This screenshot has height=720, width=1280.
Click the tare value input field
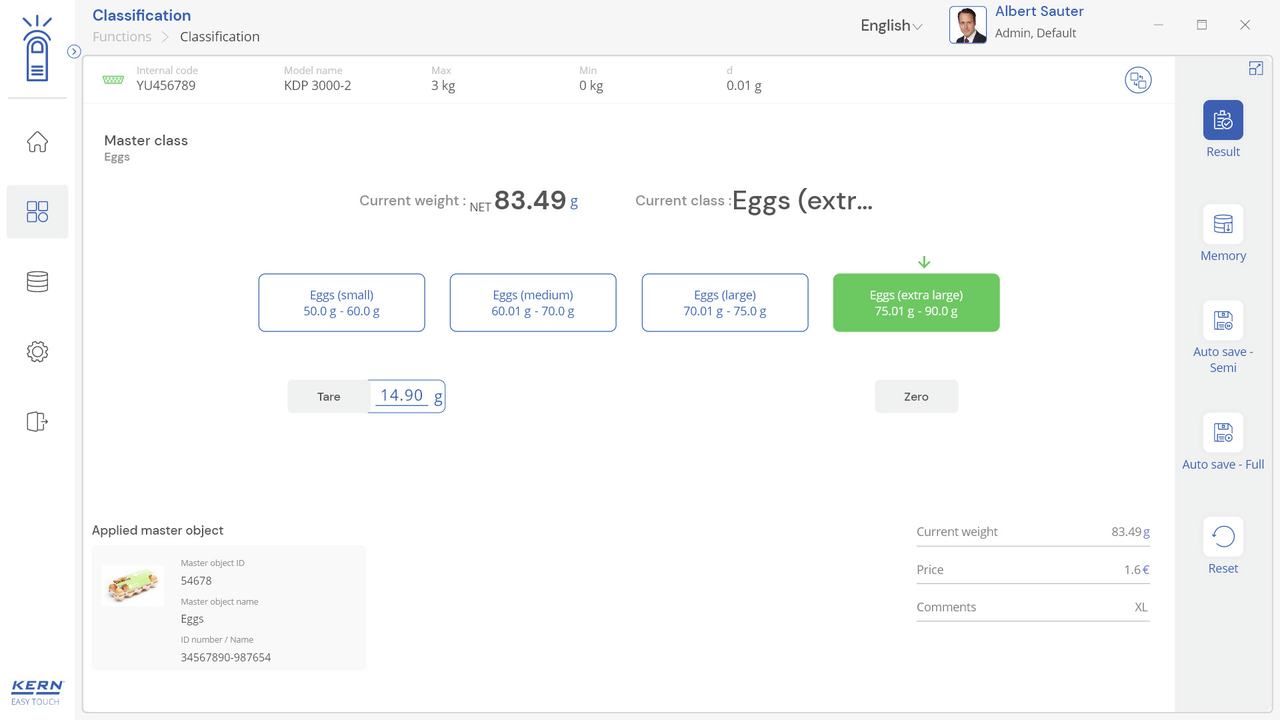(x=403, y=396)
